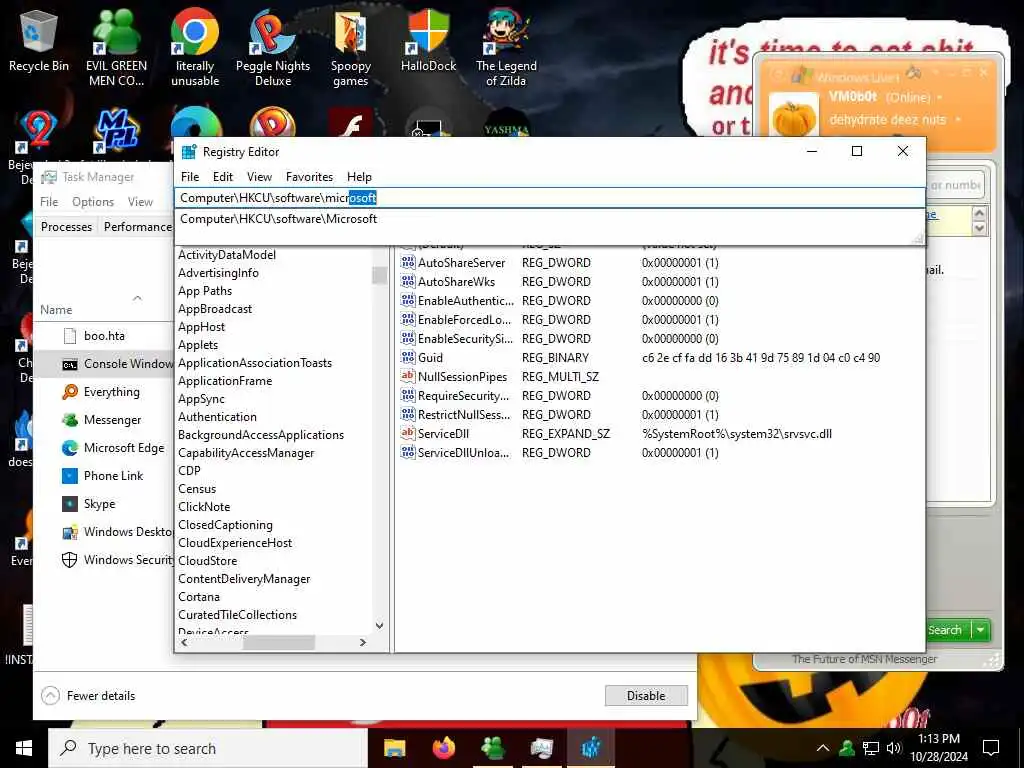The width and height of the screenshot is (1024, 768).
Task: Click the Phone Link icon in Task Manager
Action: [x=70, y=475]
